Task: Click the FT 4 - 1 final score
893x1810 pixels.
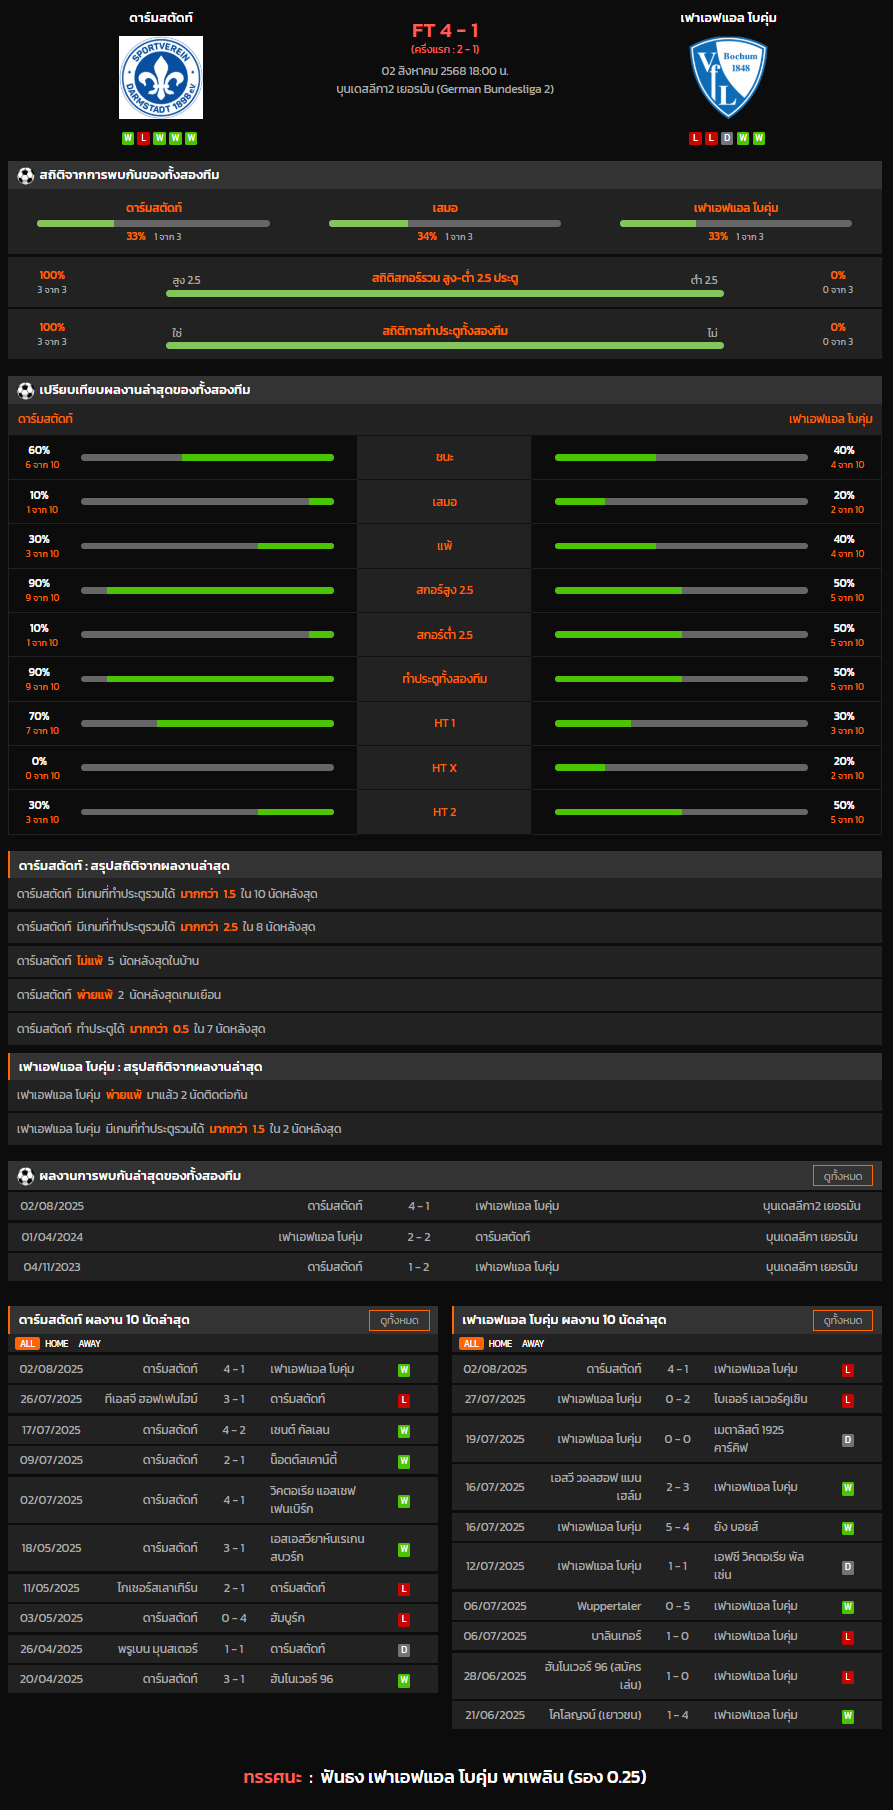Action: [445, 31]
